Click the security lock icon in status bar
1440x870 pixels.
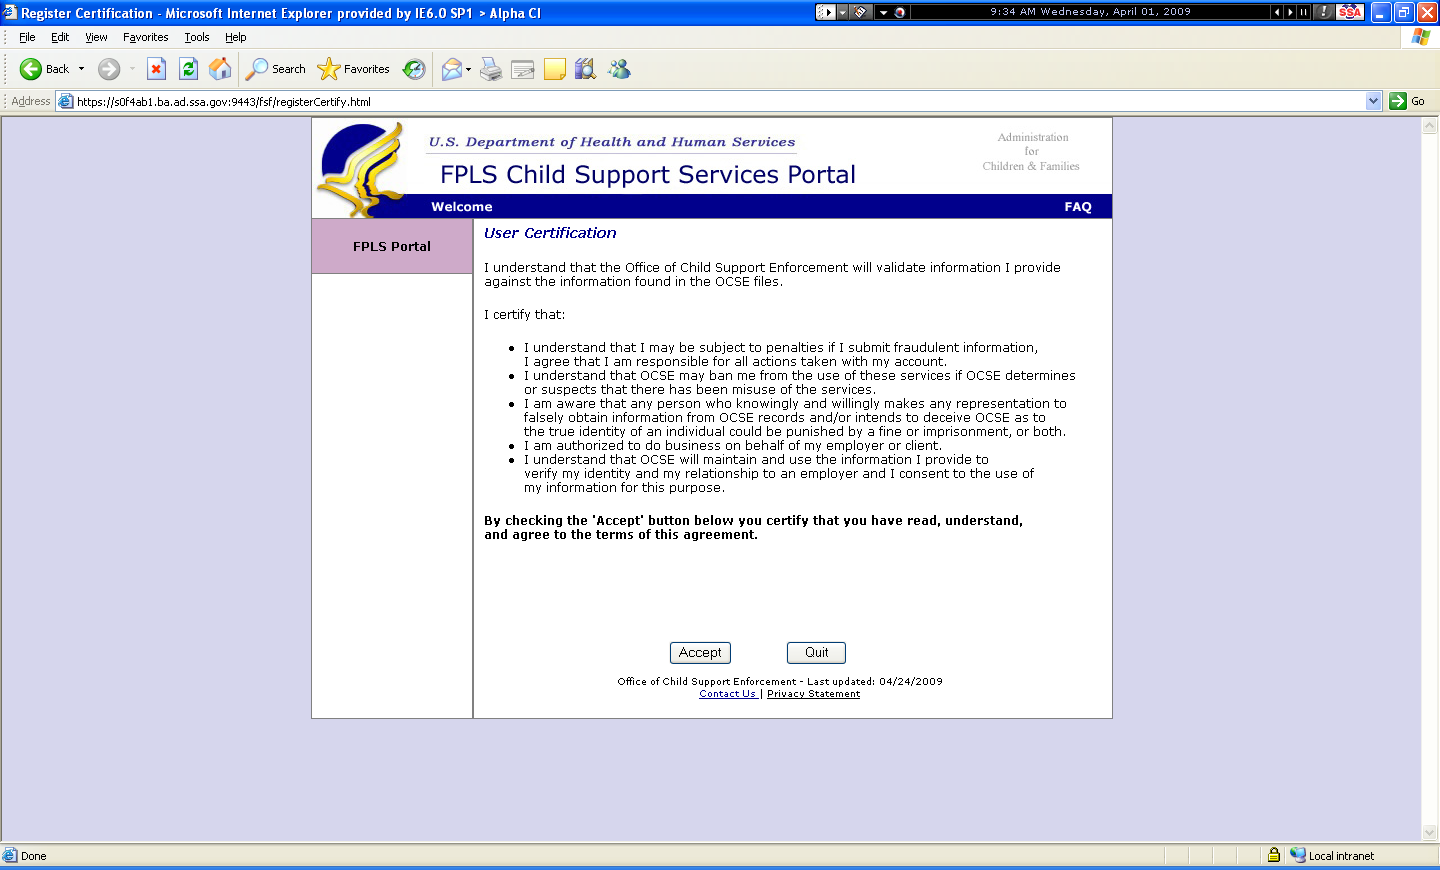1274,855
